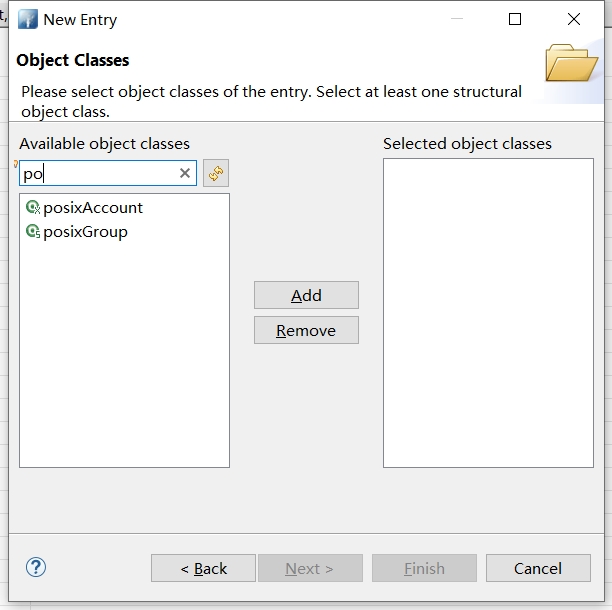Open help with the question mark icon
Image resolution: width=612 pixels, height=610 pixels.
tap(36, 567)
